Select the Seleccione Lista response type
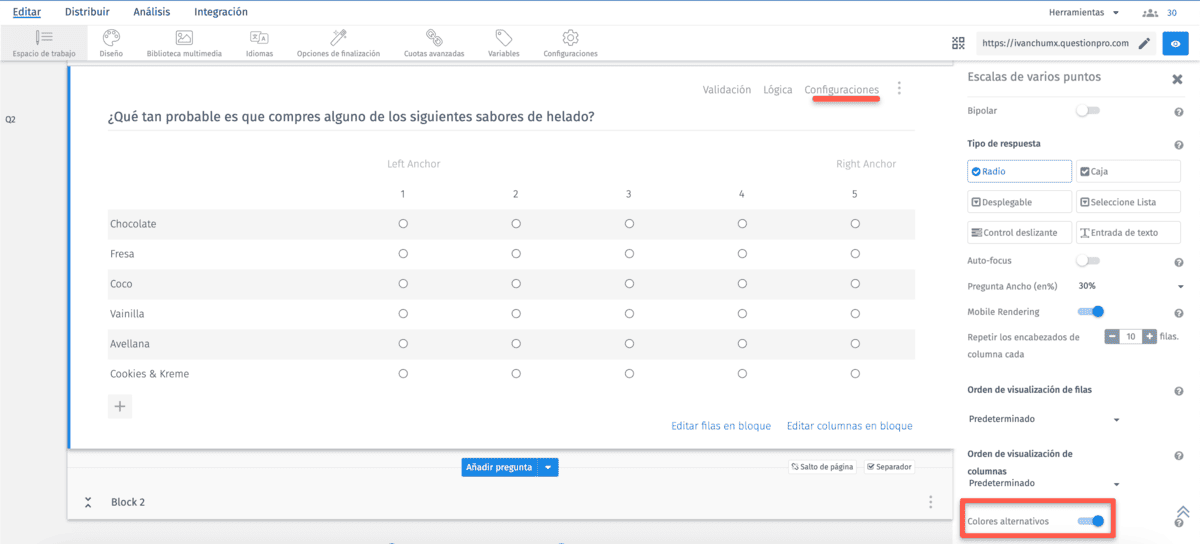 pos(1128,201)
